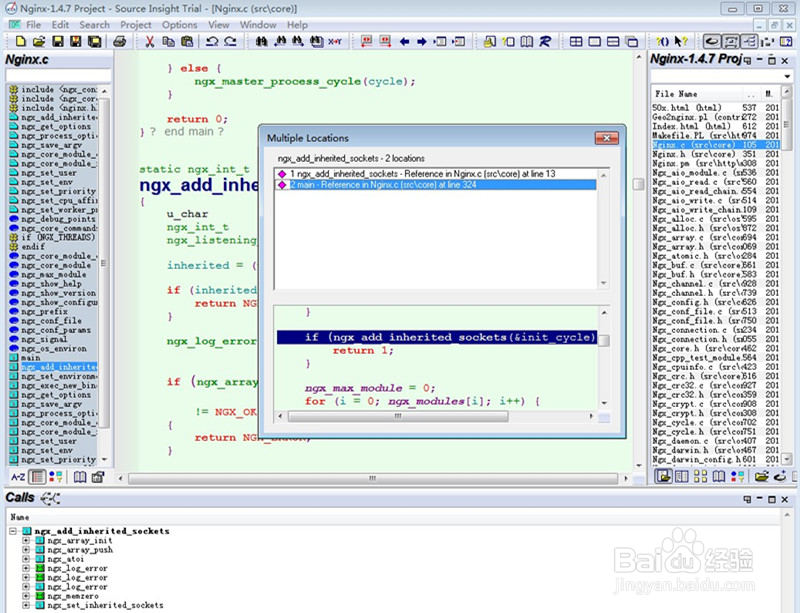Click the Cut scissors icon

click(149, 41)
